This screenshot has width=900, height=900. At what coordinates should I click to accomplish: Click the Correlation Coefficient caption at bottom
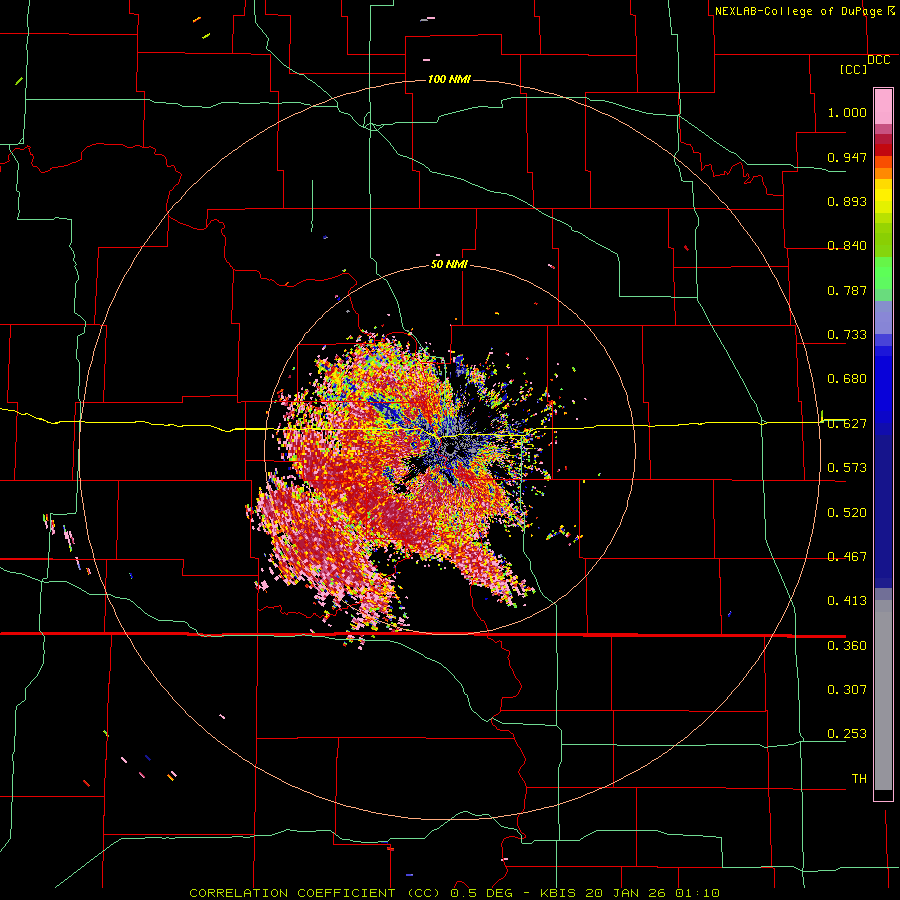454,893
